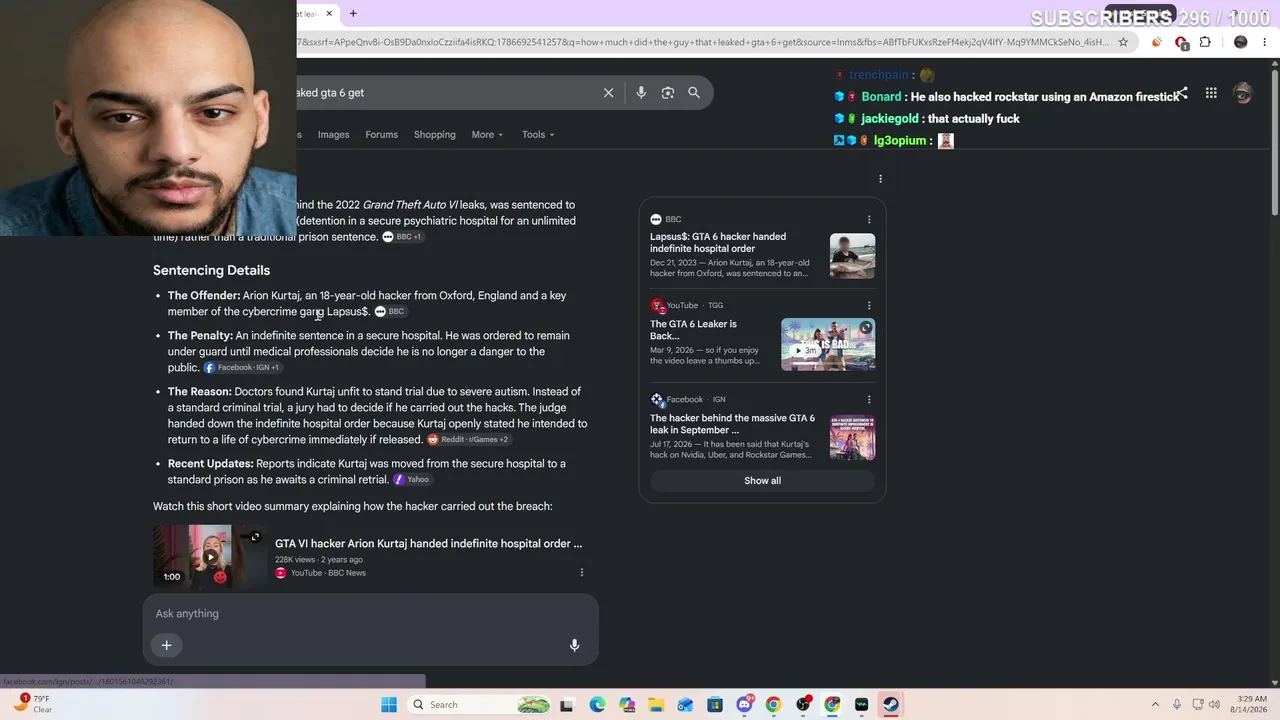Open options for the AI overview sources panel
Screen dimensions: 1280x720
tap(880, 179)
